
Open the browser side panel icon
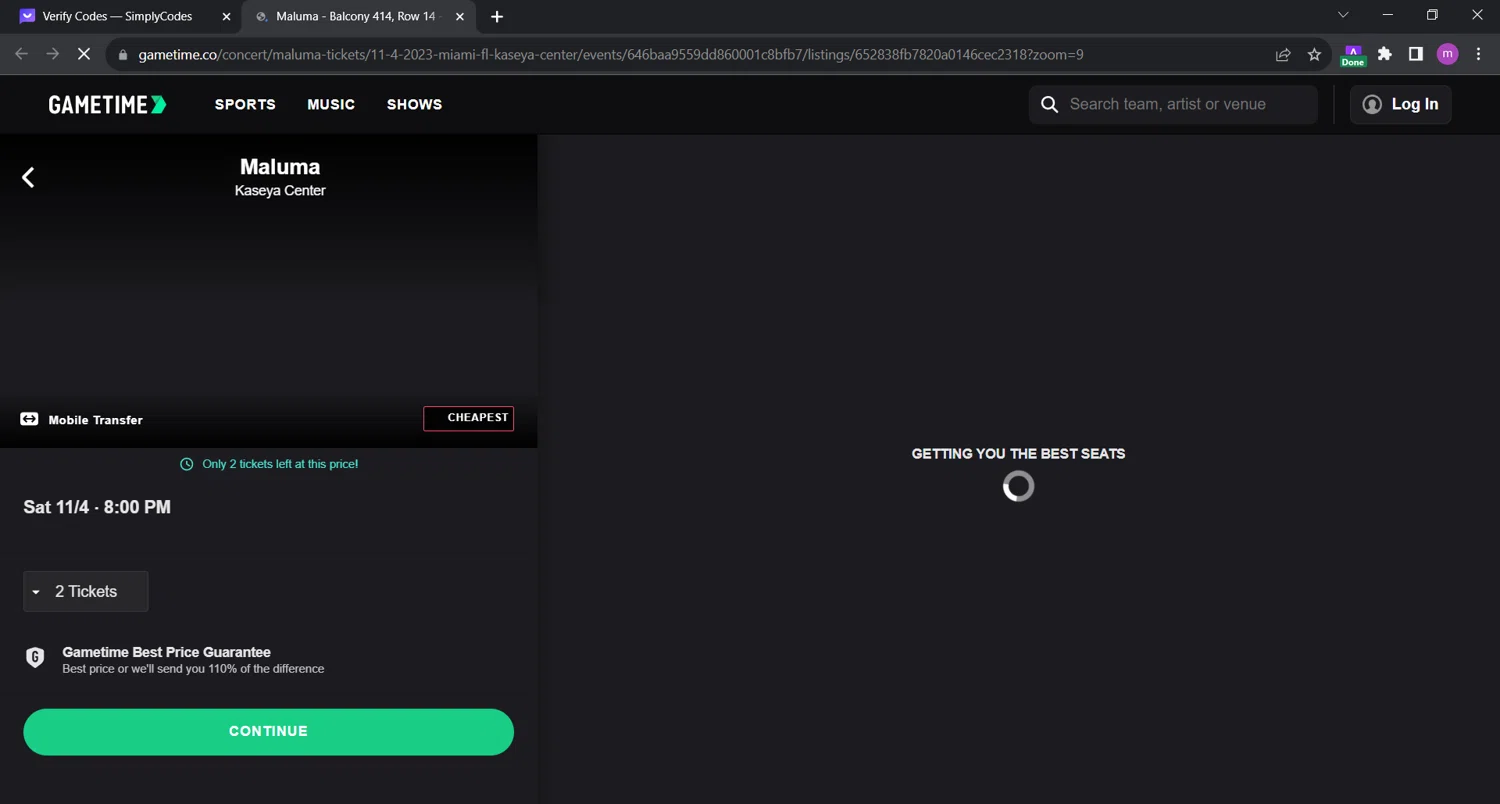pos(1415,54)
